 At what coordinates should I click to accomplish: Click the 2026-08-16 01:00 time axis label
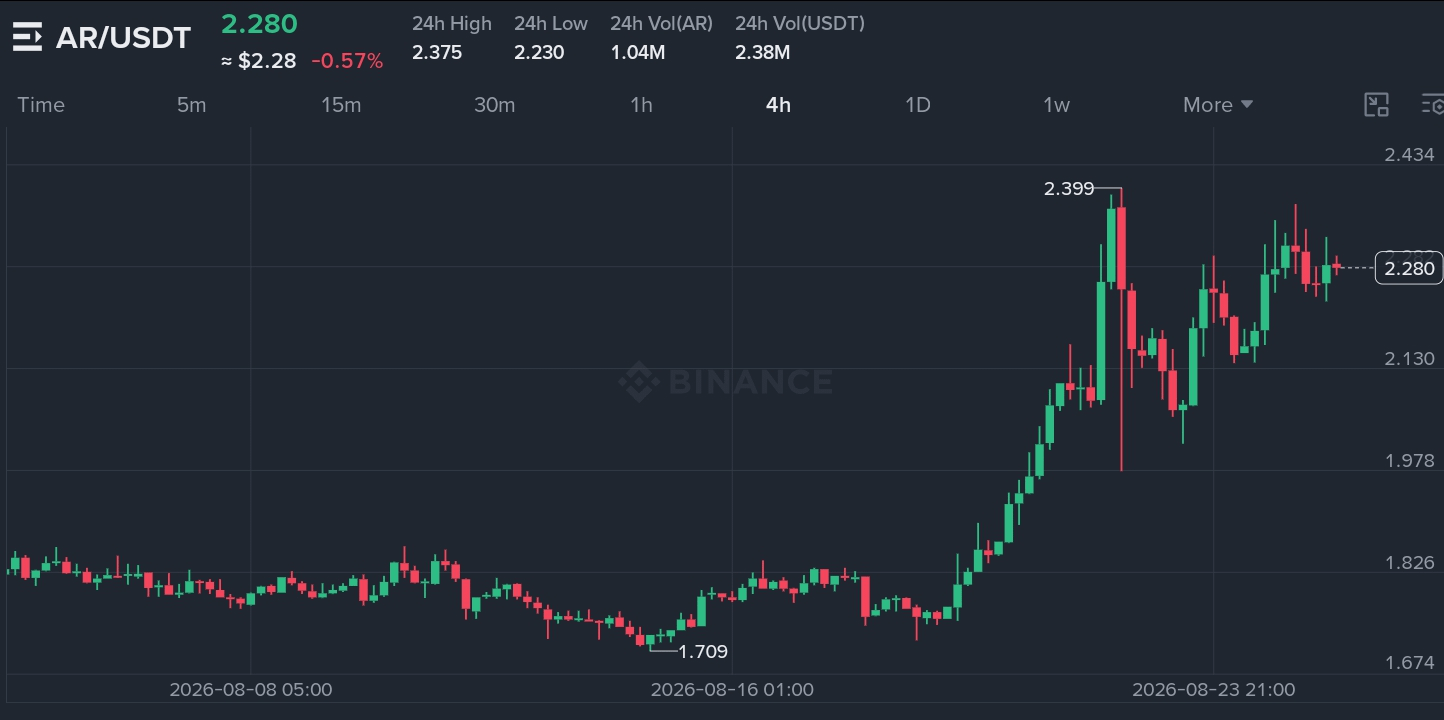pos(732,689)
